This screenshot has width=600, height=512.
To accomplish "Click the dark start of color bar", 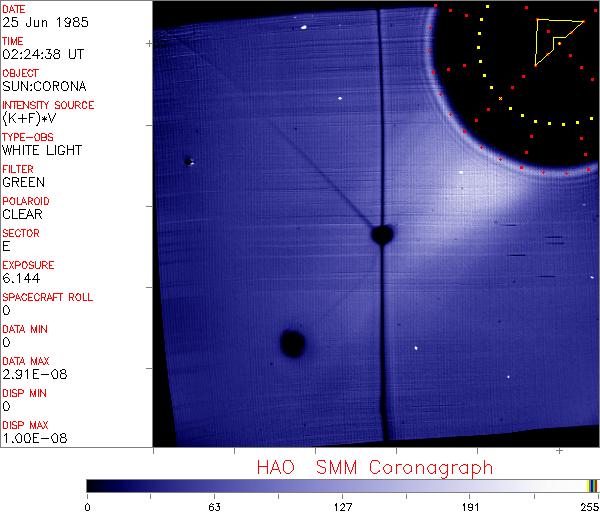I will (92, 485).
